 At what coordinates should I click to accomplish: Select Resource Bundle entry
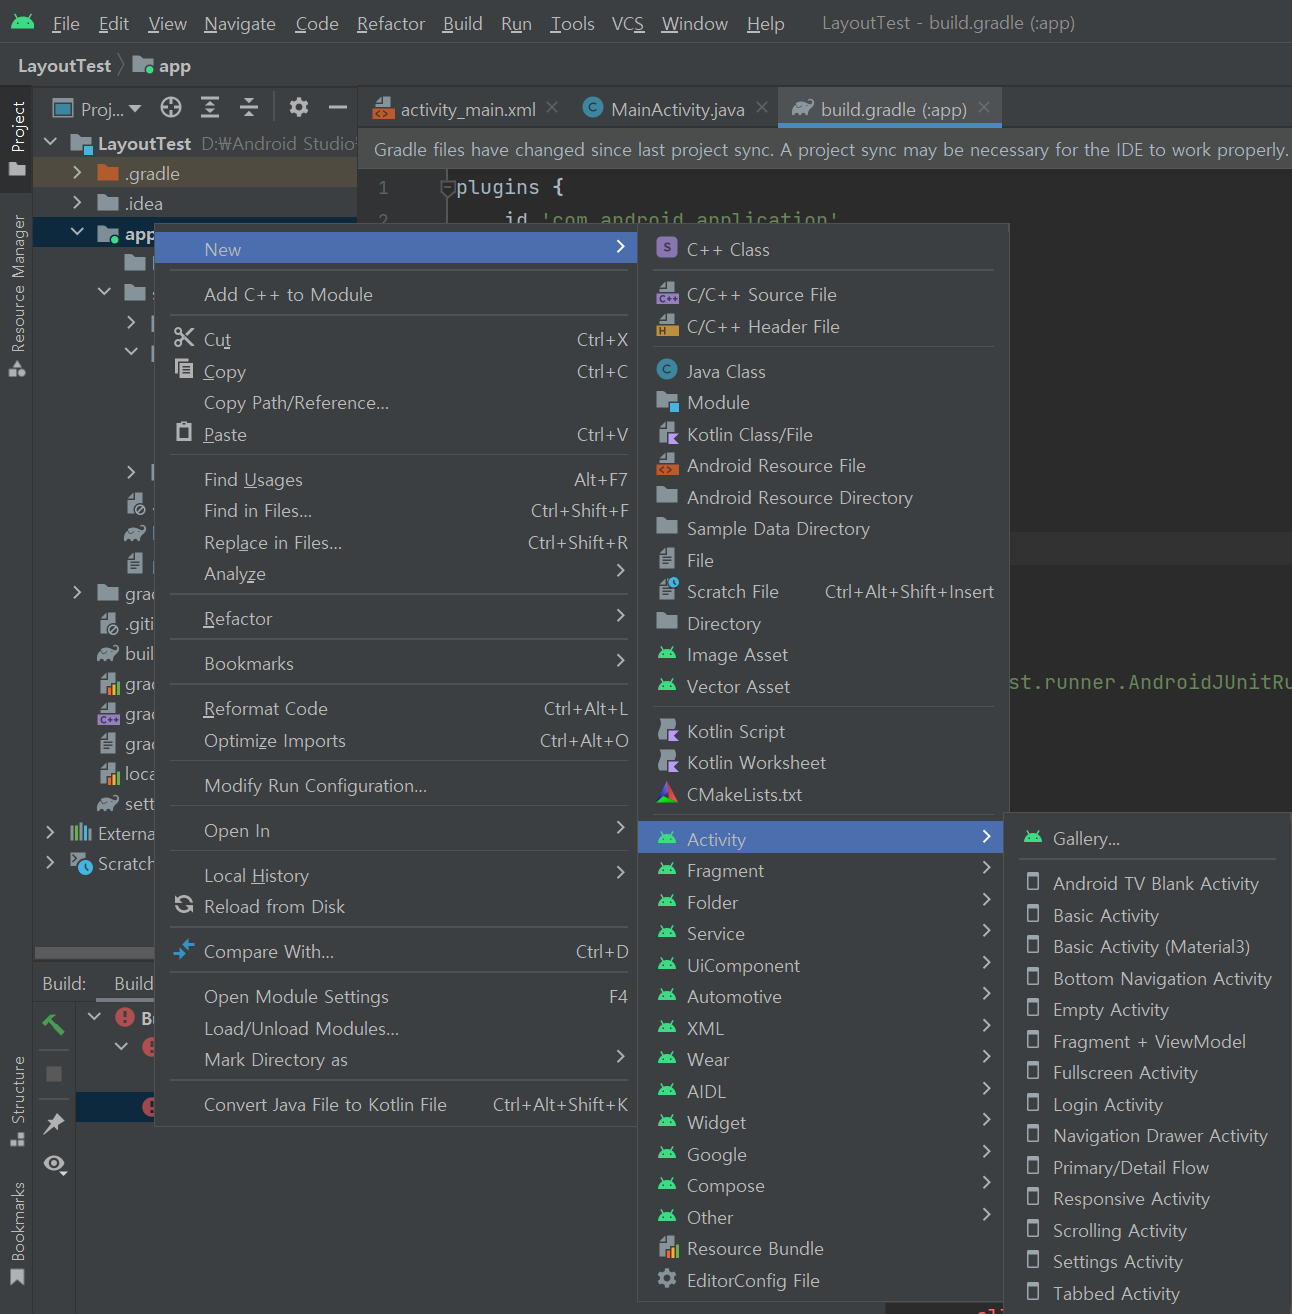[820, 1248]
